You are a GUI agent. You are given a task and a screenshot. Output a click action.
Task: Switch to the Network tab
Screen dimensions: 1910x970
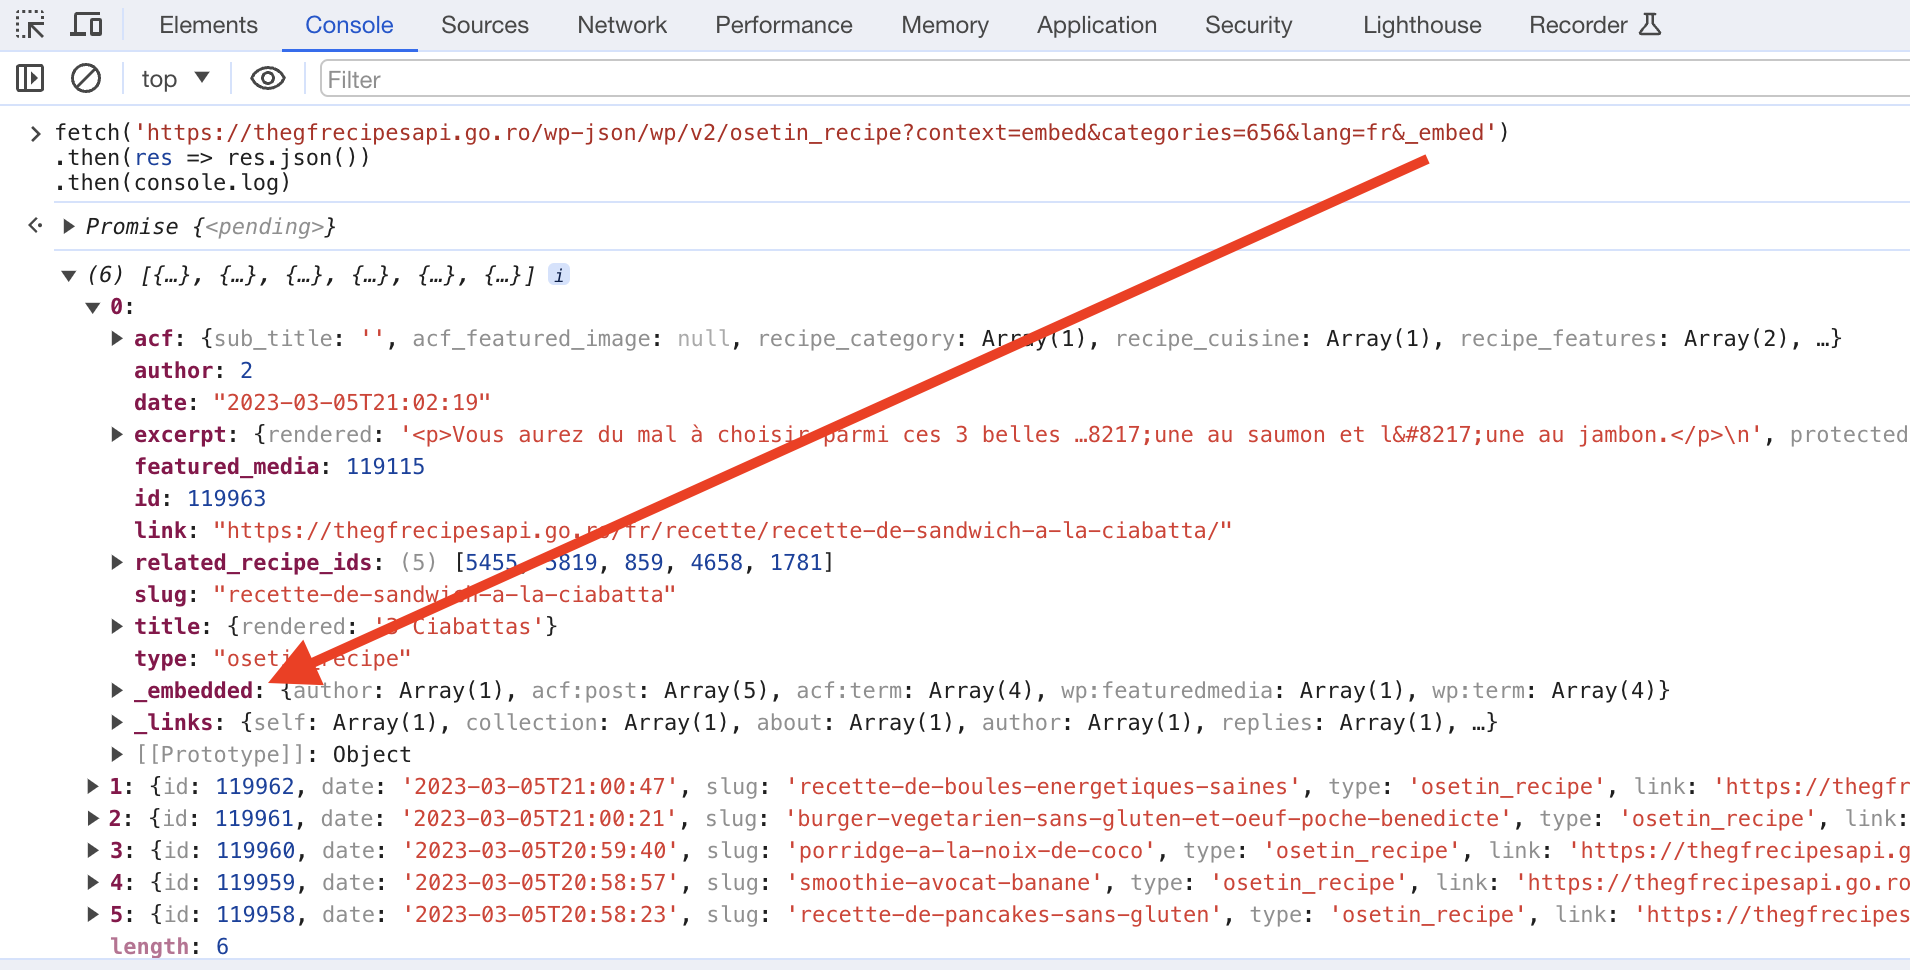tap(621, 25)
